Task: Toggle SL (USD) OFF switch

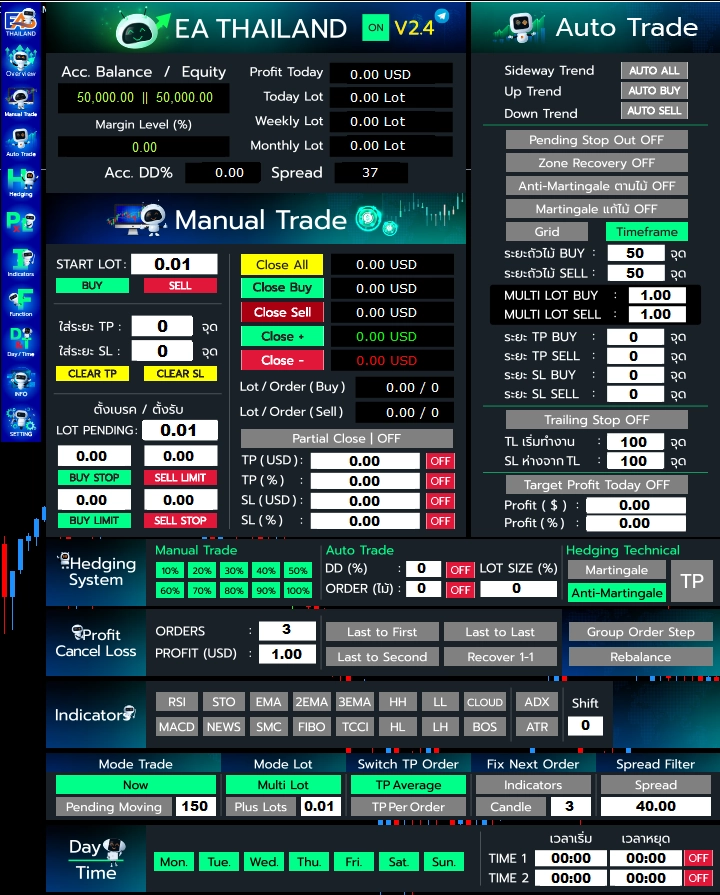Action: [440, 501]
